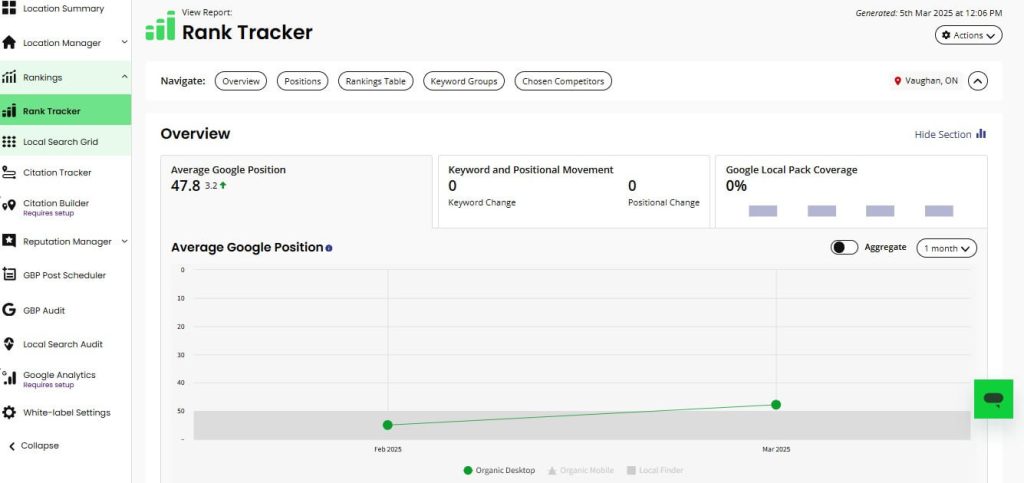Viewport: 1024px width, 483px height.
Task: Open the green chat widget
Action: click(x=993, y=399)
